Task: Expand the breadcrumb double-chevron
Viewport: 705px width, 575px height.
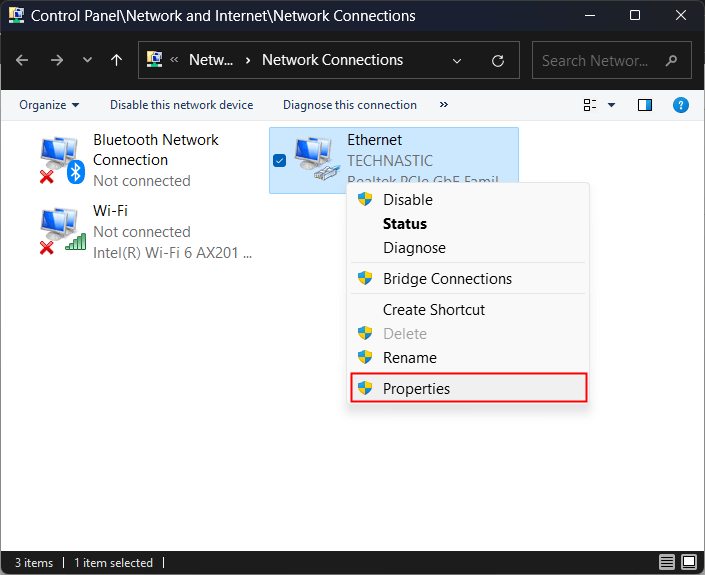Action: 174,60
